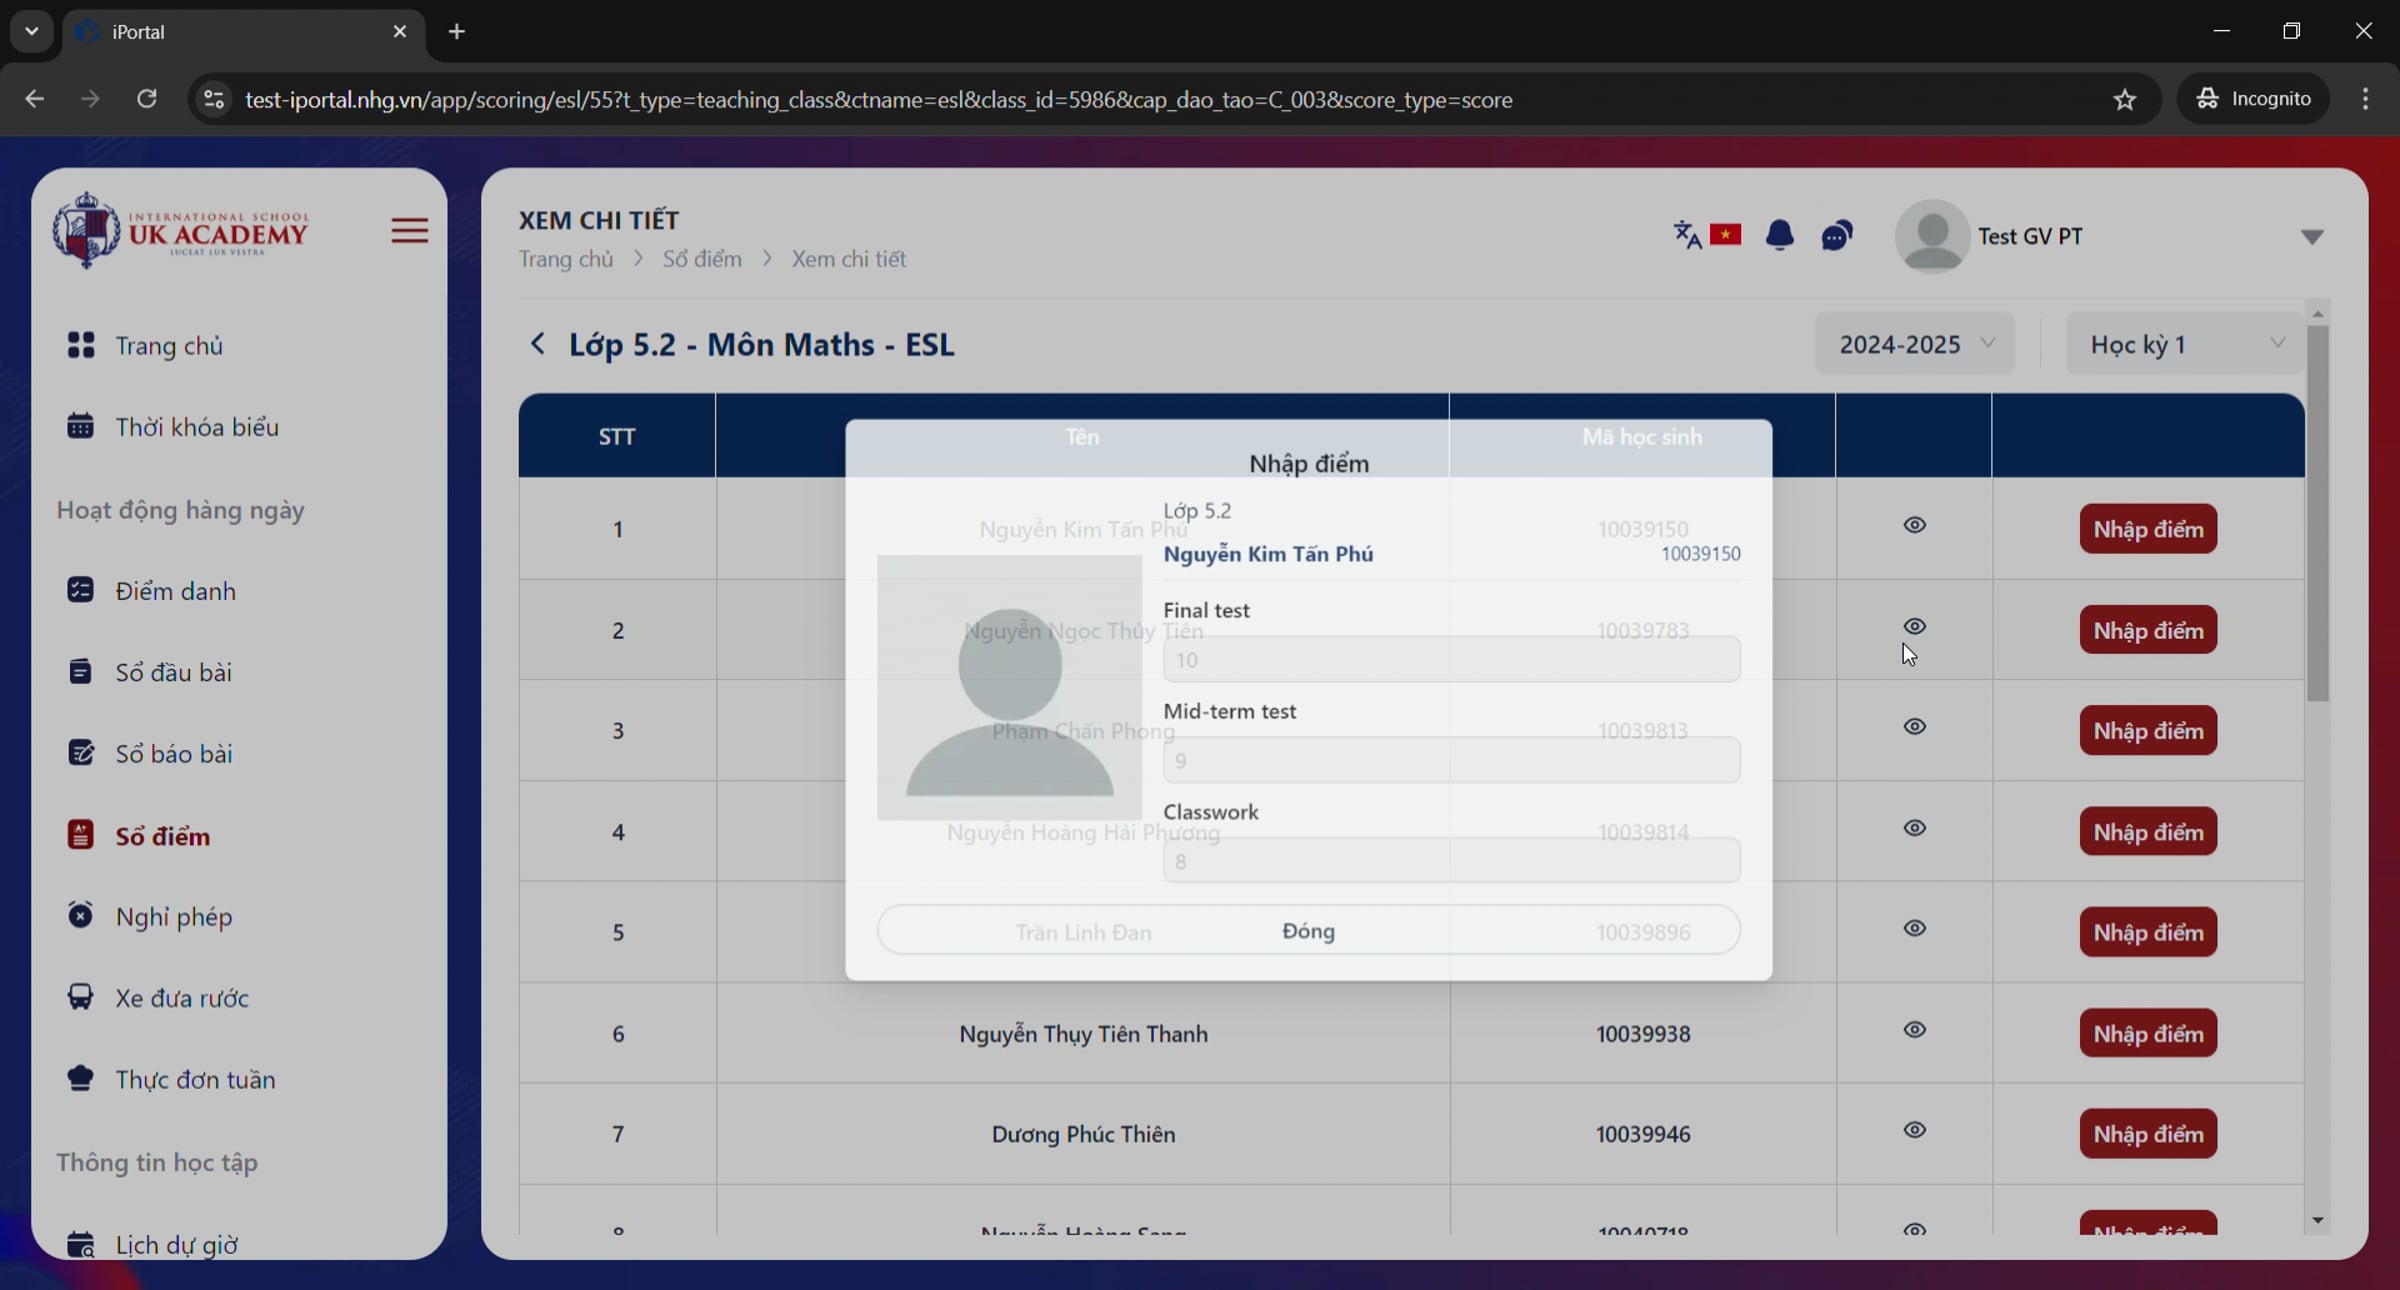This screenshot has width=2400, height=1290.
Task: Go to Thời khóa biểu menu item
Action: (196, 427)
